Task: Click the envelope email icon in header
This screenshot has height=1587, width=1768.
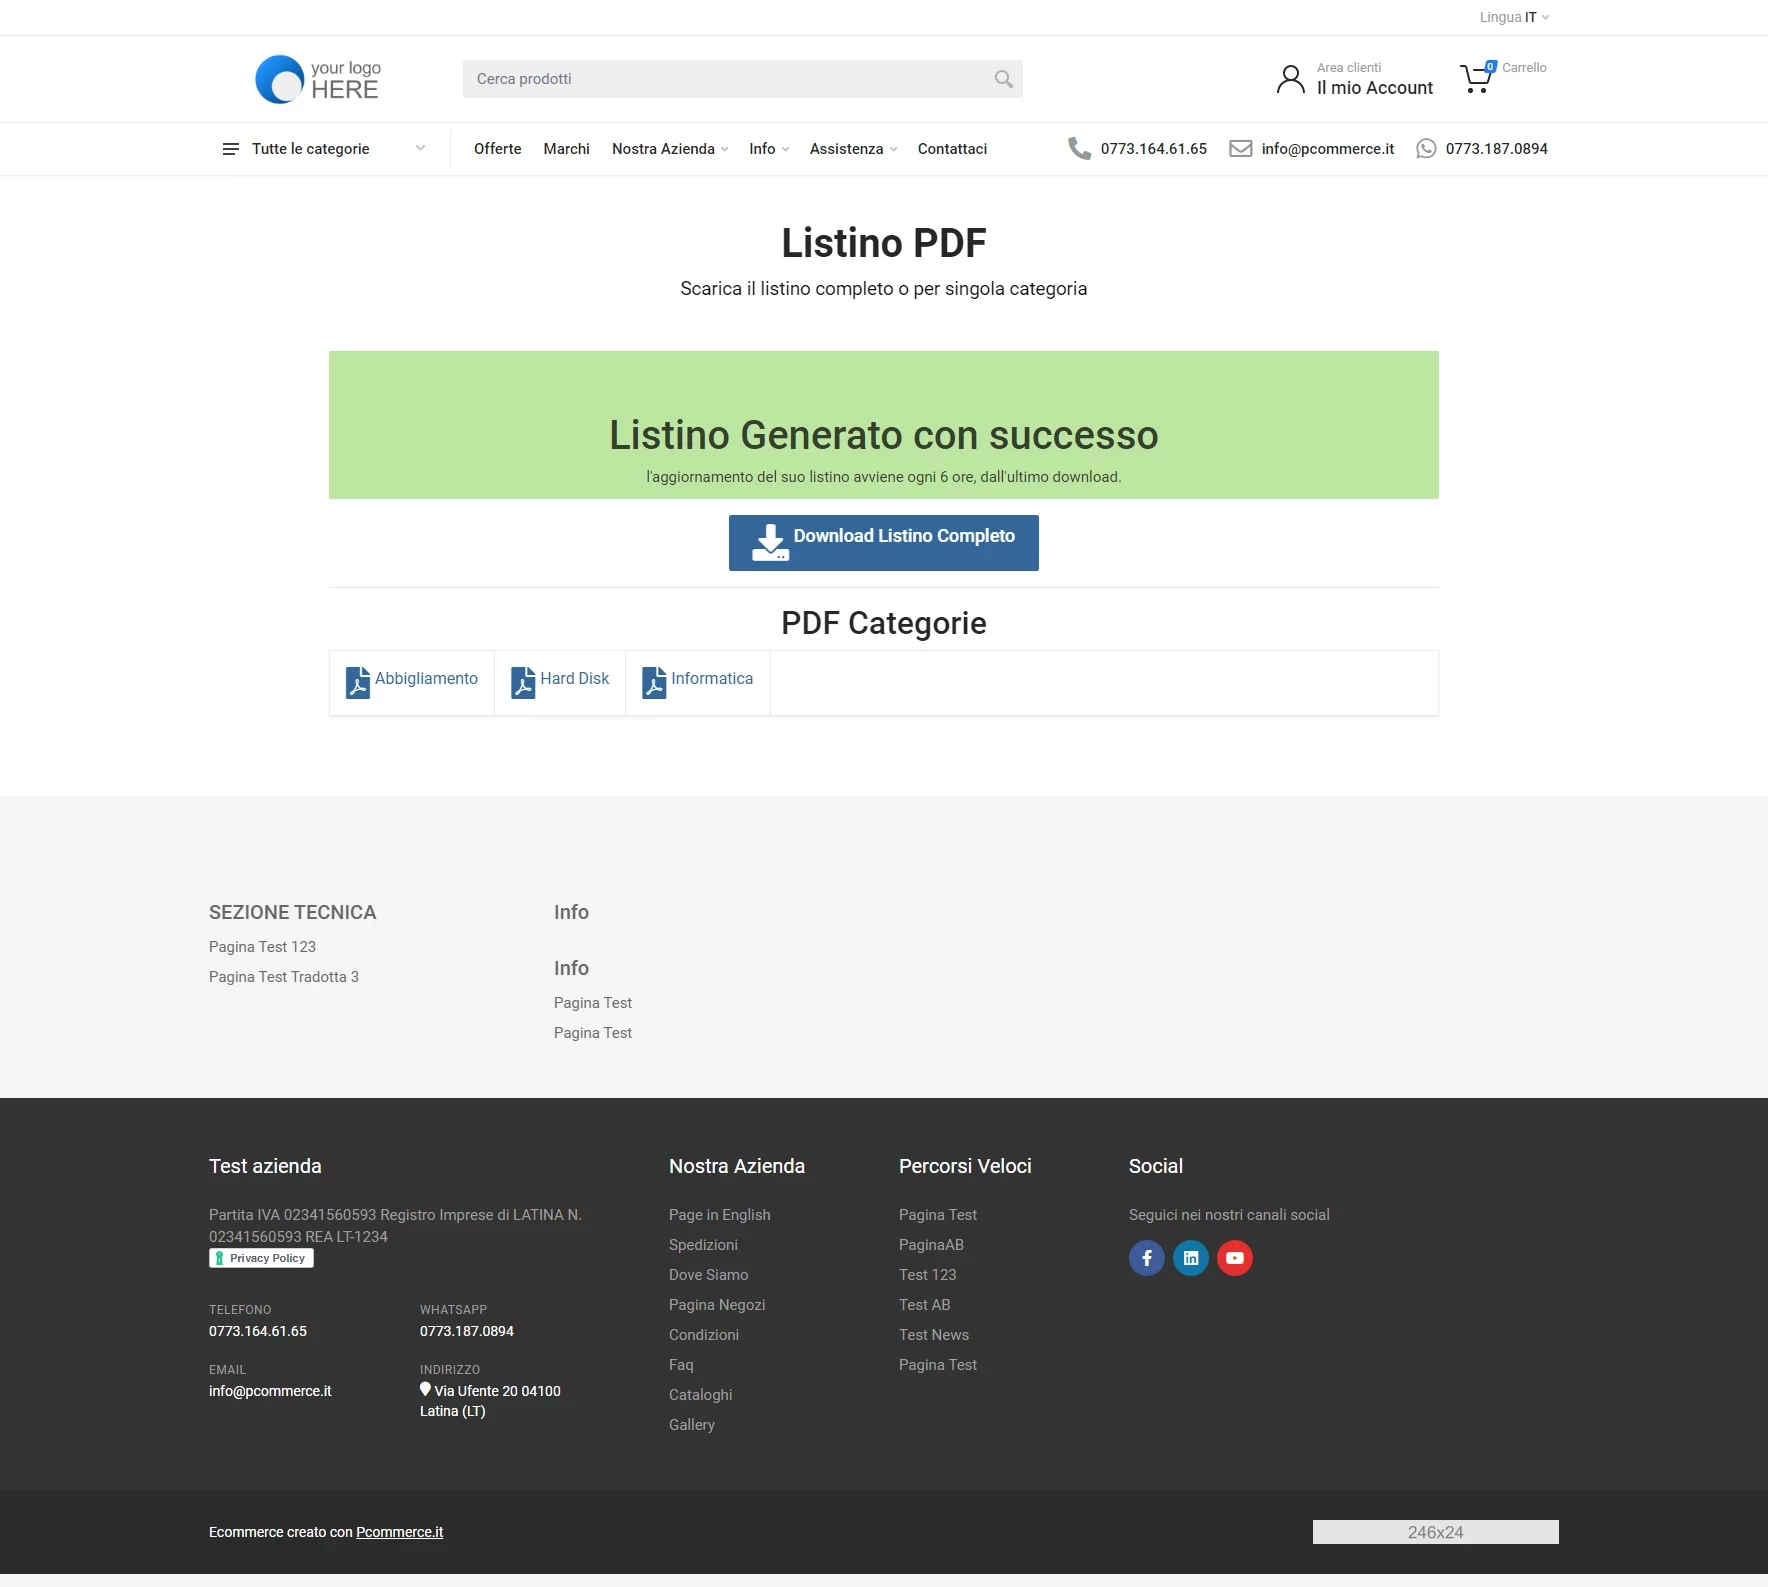Action: click(x=1241, y=149)
